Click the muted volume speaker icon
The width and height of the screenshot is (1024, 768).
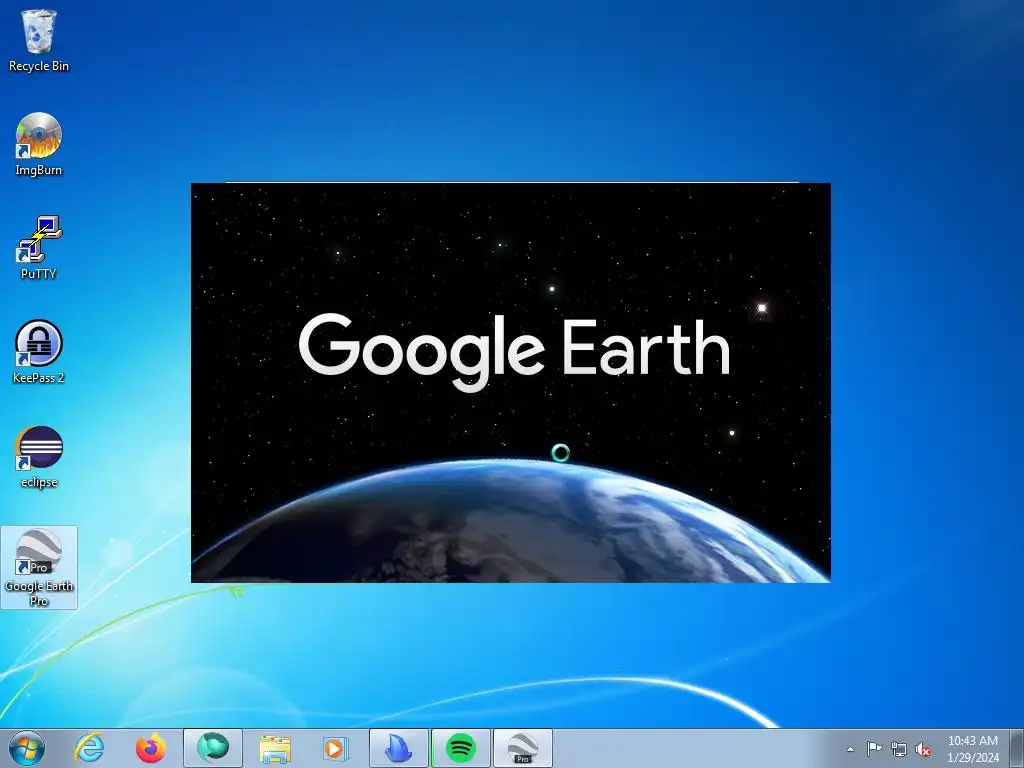[x=923, y=750]
